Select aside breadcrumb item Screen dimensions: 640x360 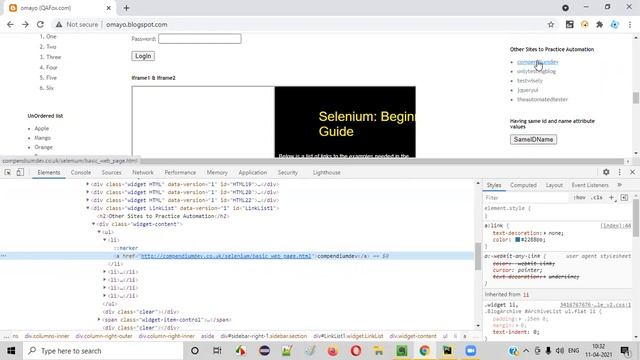[207, 336]
